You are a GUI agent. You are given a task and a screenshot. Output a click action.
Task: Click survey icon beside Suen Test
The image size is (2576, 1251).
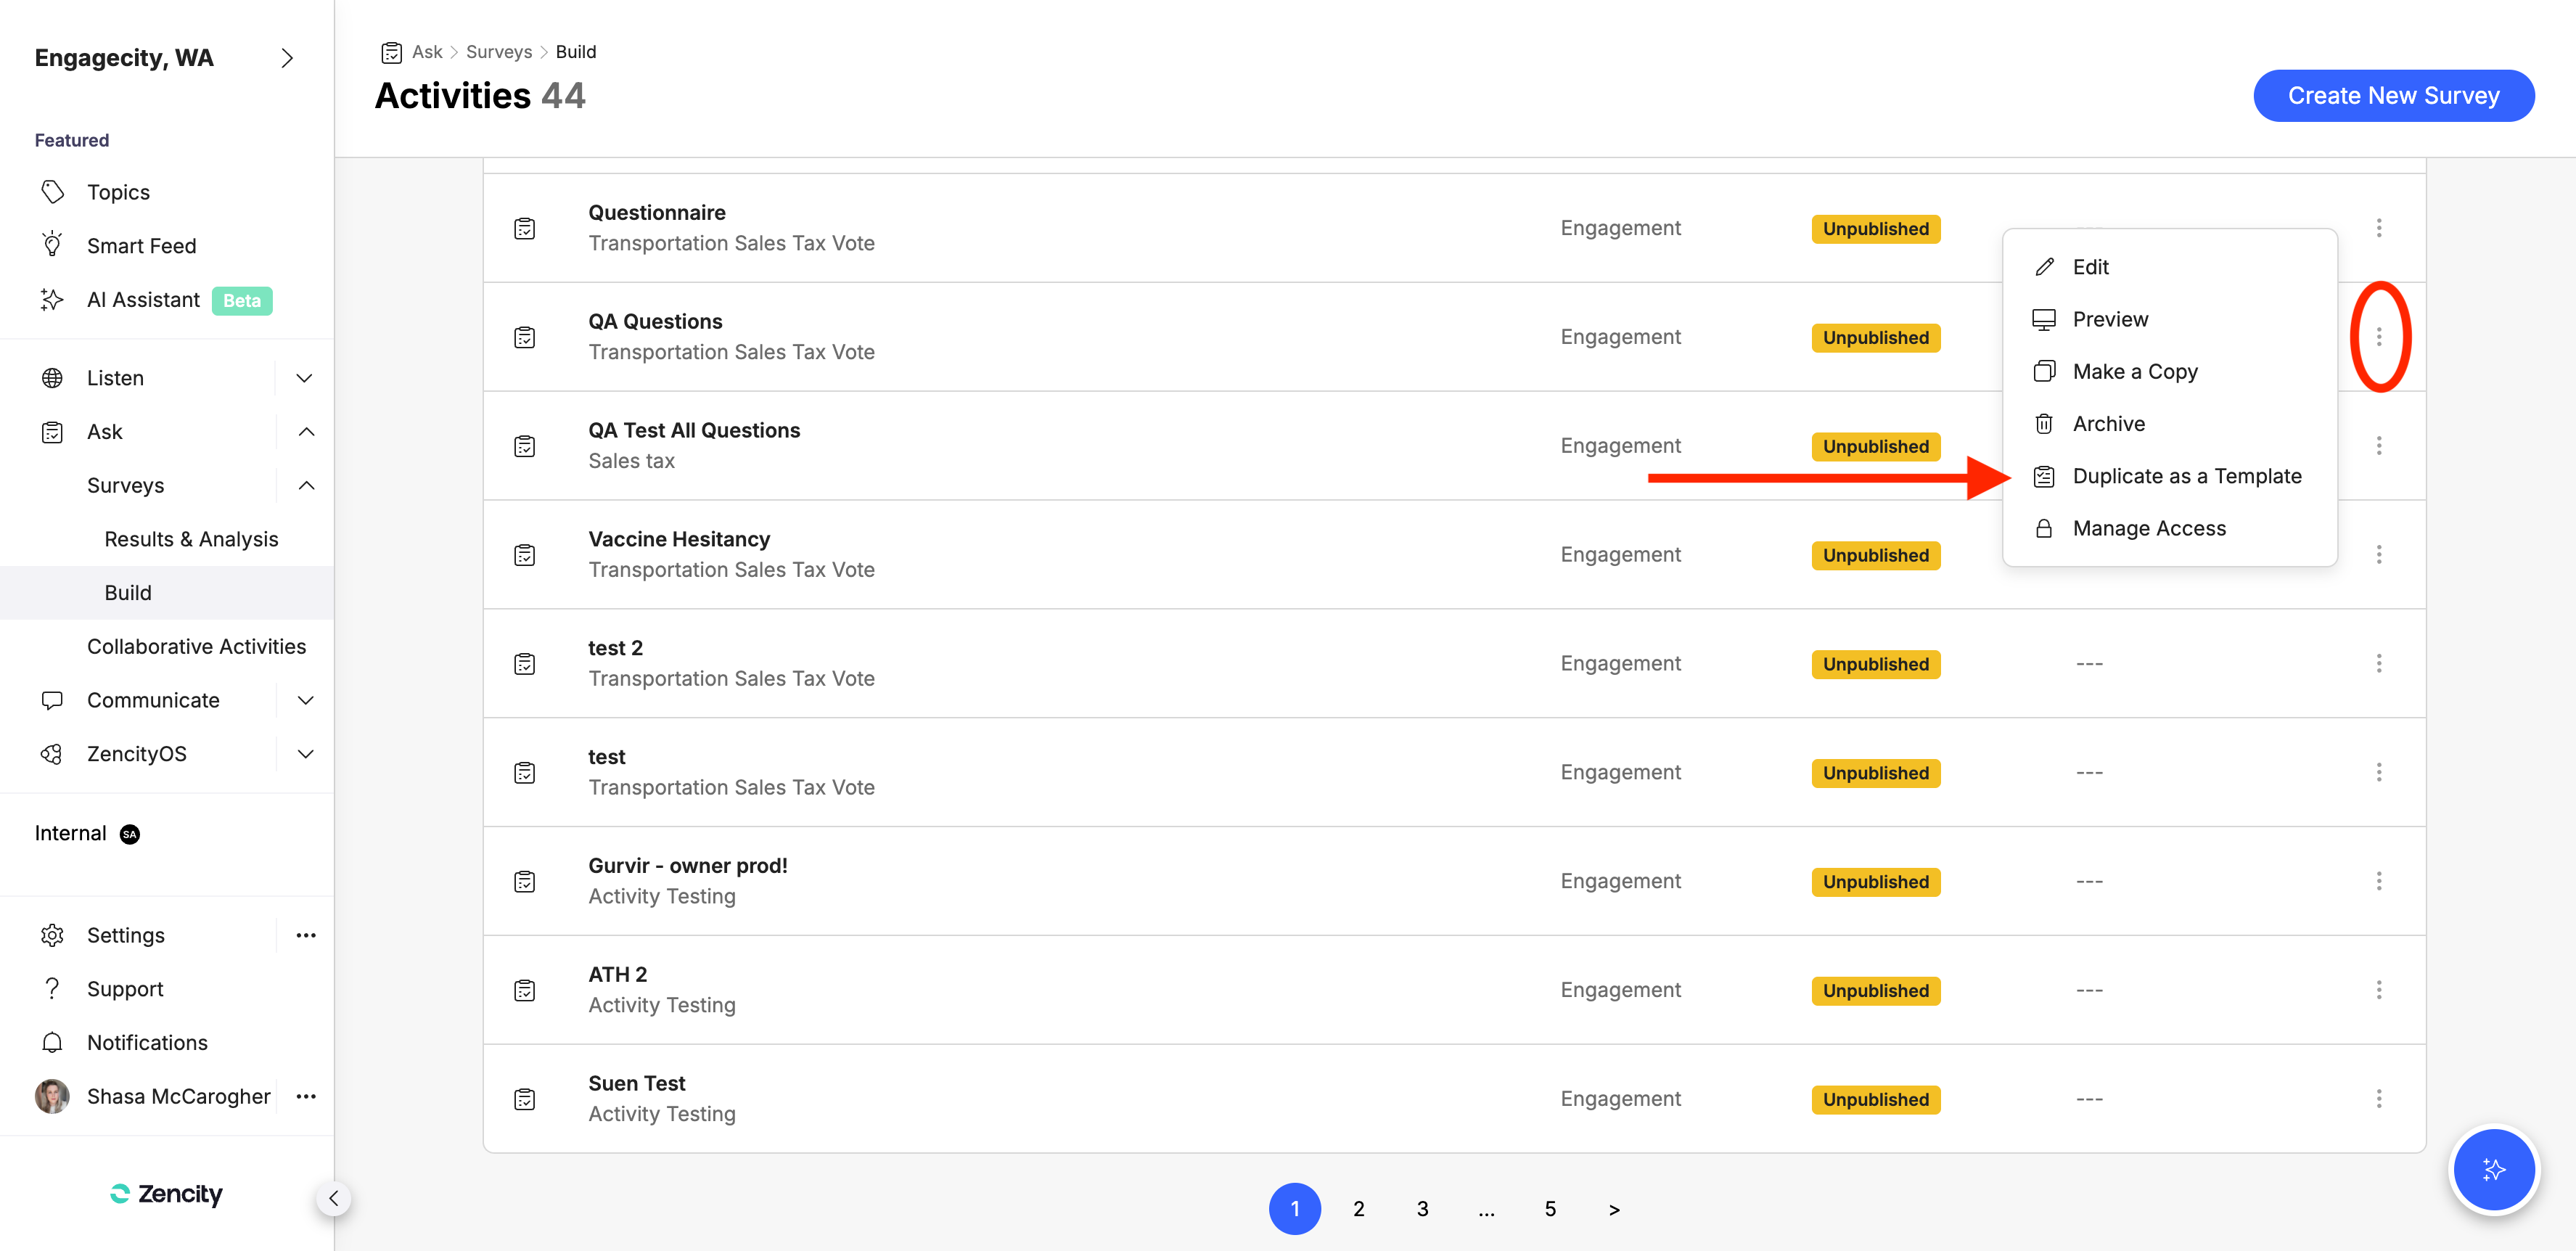[x=525, y=1099]
